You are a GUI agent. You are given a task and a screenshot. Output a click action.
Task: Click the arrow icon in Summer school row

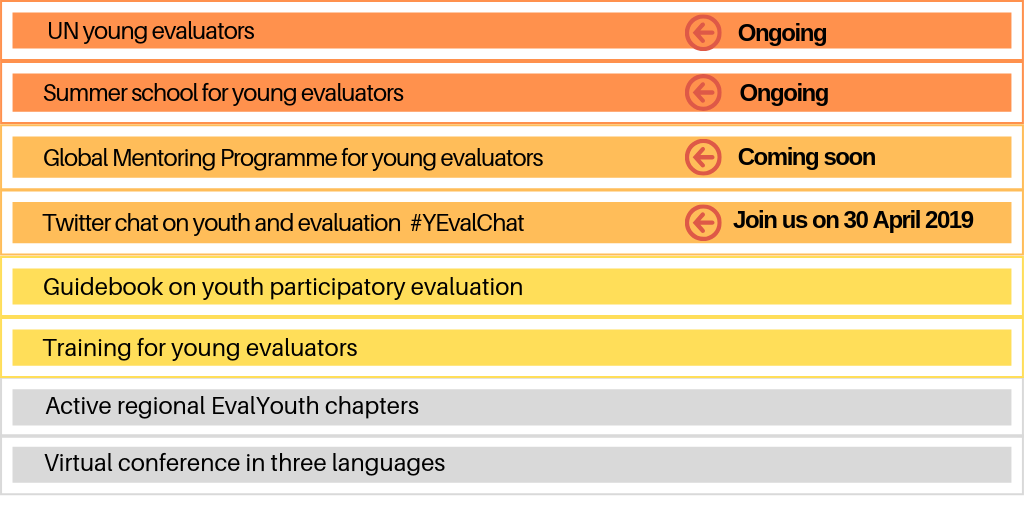(703, 93)
